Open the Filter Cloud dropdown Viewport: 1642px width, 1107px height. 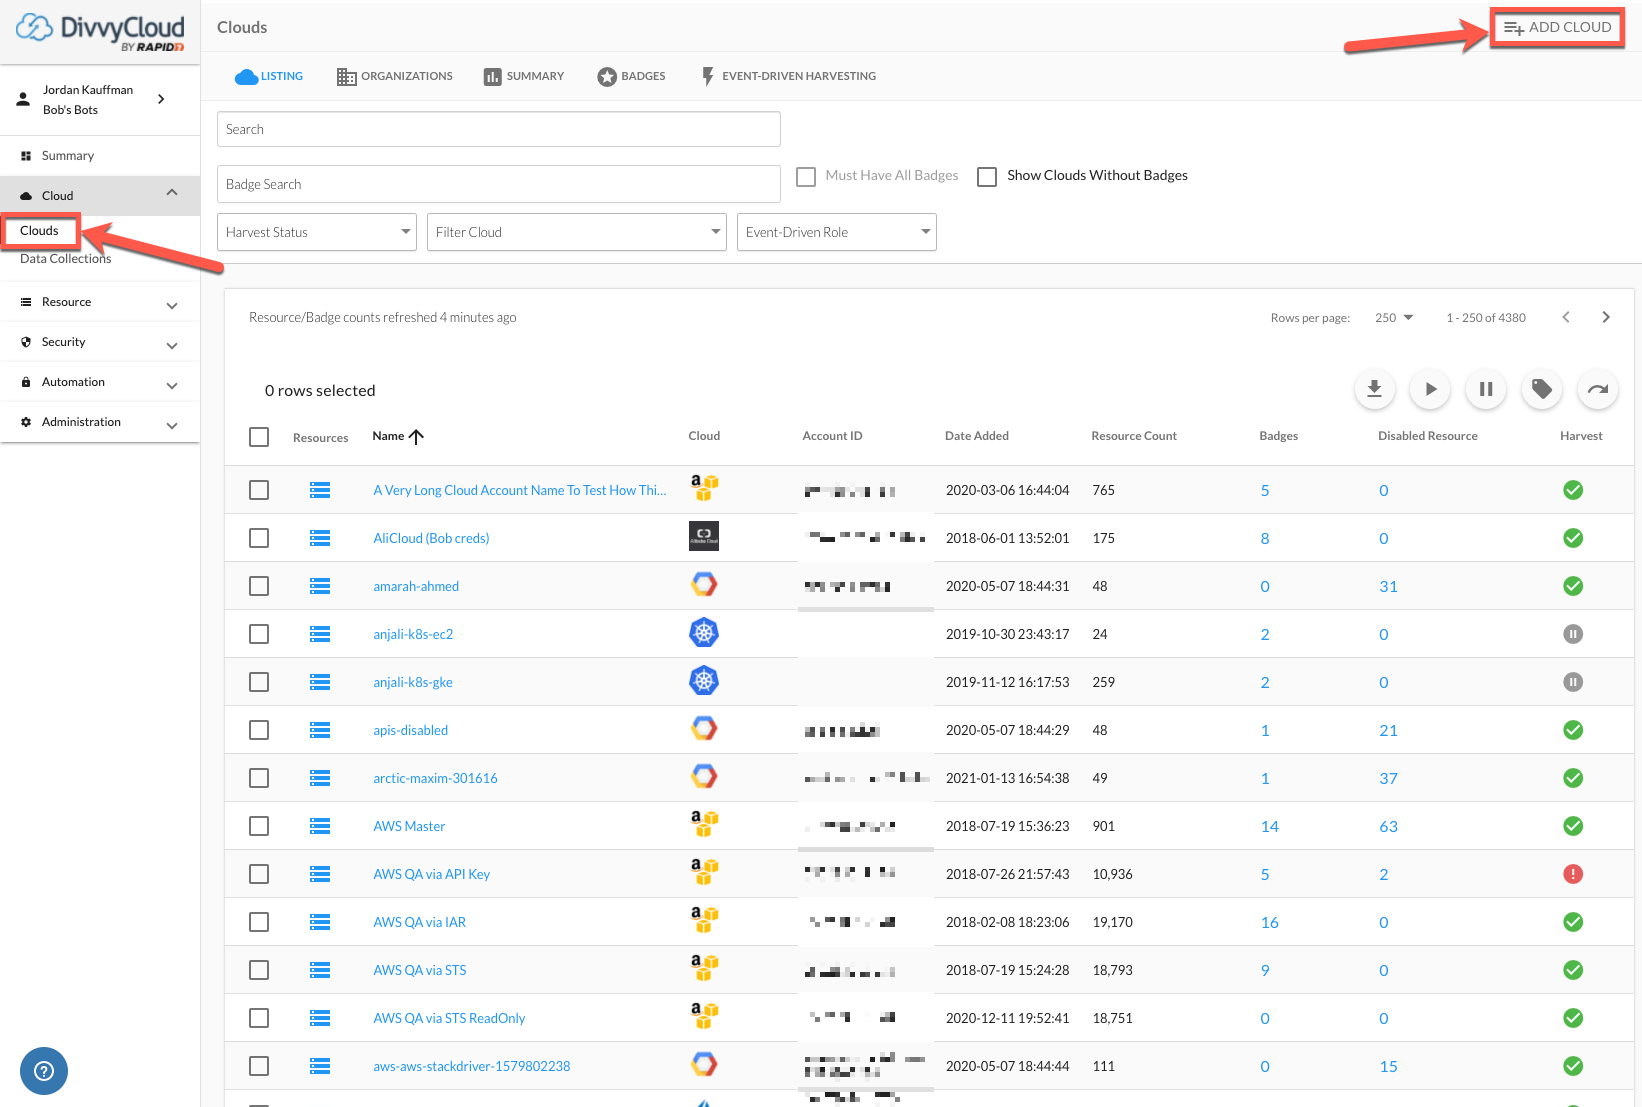[577, 232]
